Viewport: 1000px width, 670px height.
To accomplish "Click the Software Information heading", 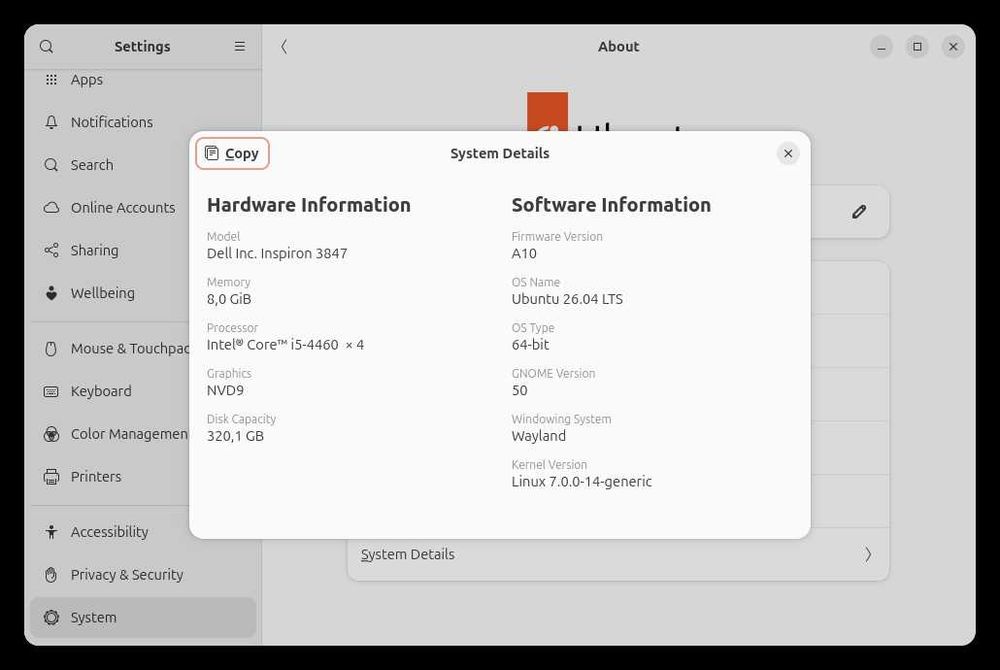I will click(x=611, y=205).
